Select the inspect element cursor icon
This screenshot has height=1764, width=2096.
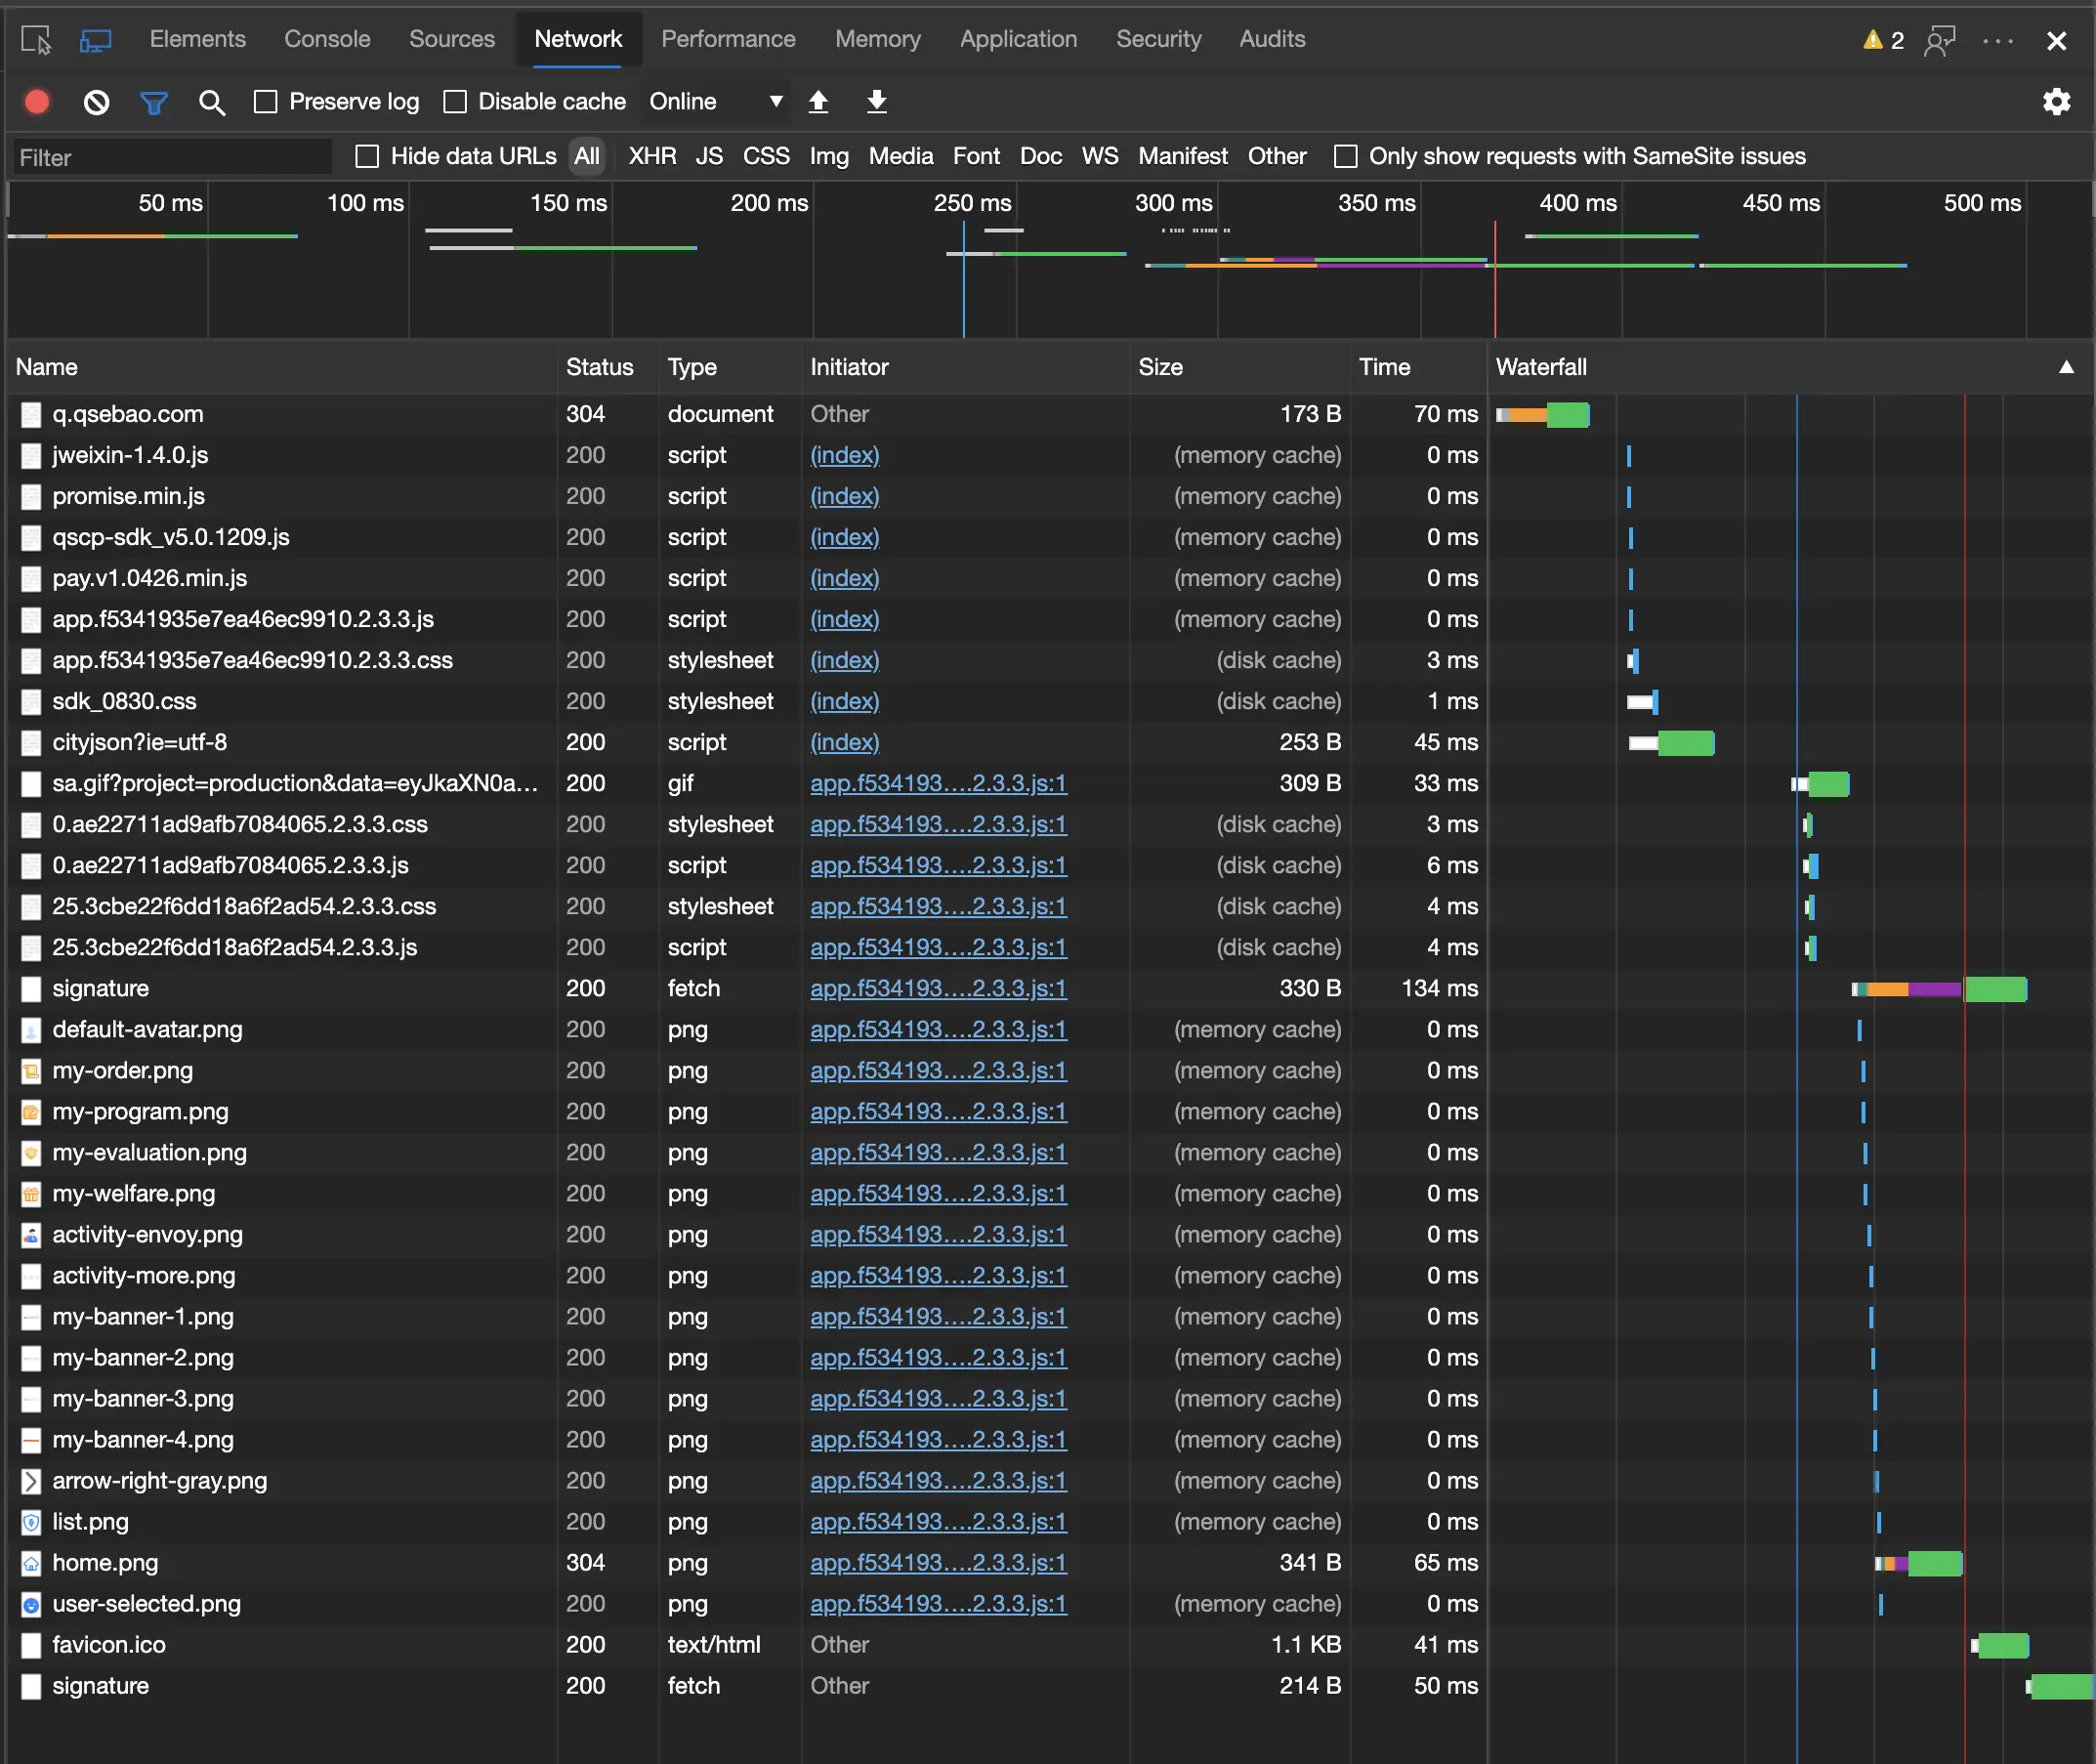(x=36, y=40)
